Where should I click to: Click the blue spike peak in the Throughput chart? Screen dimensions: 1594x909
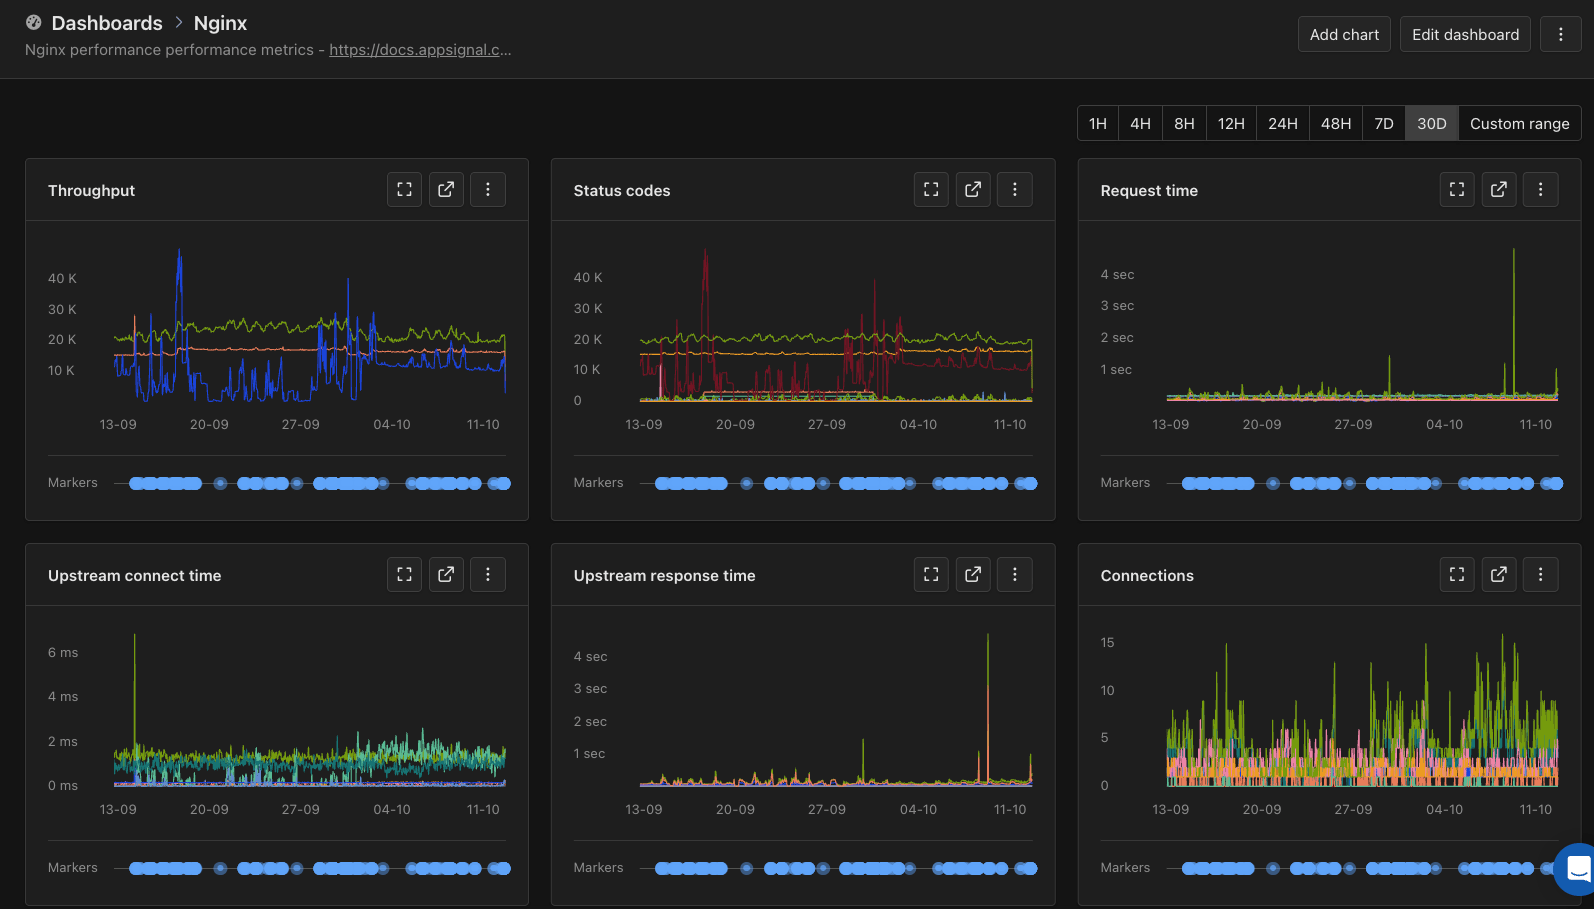pyautogui.click(x=179, y=254)
